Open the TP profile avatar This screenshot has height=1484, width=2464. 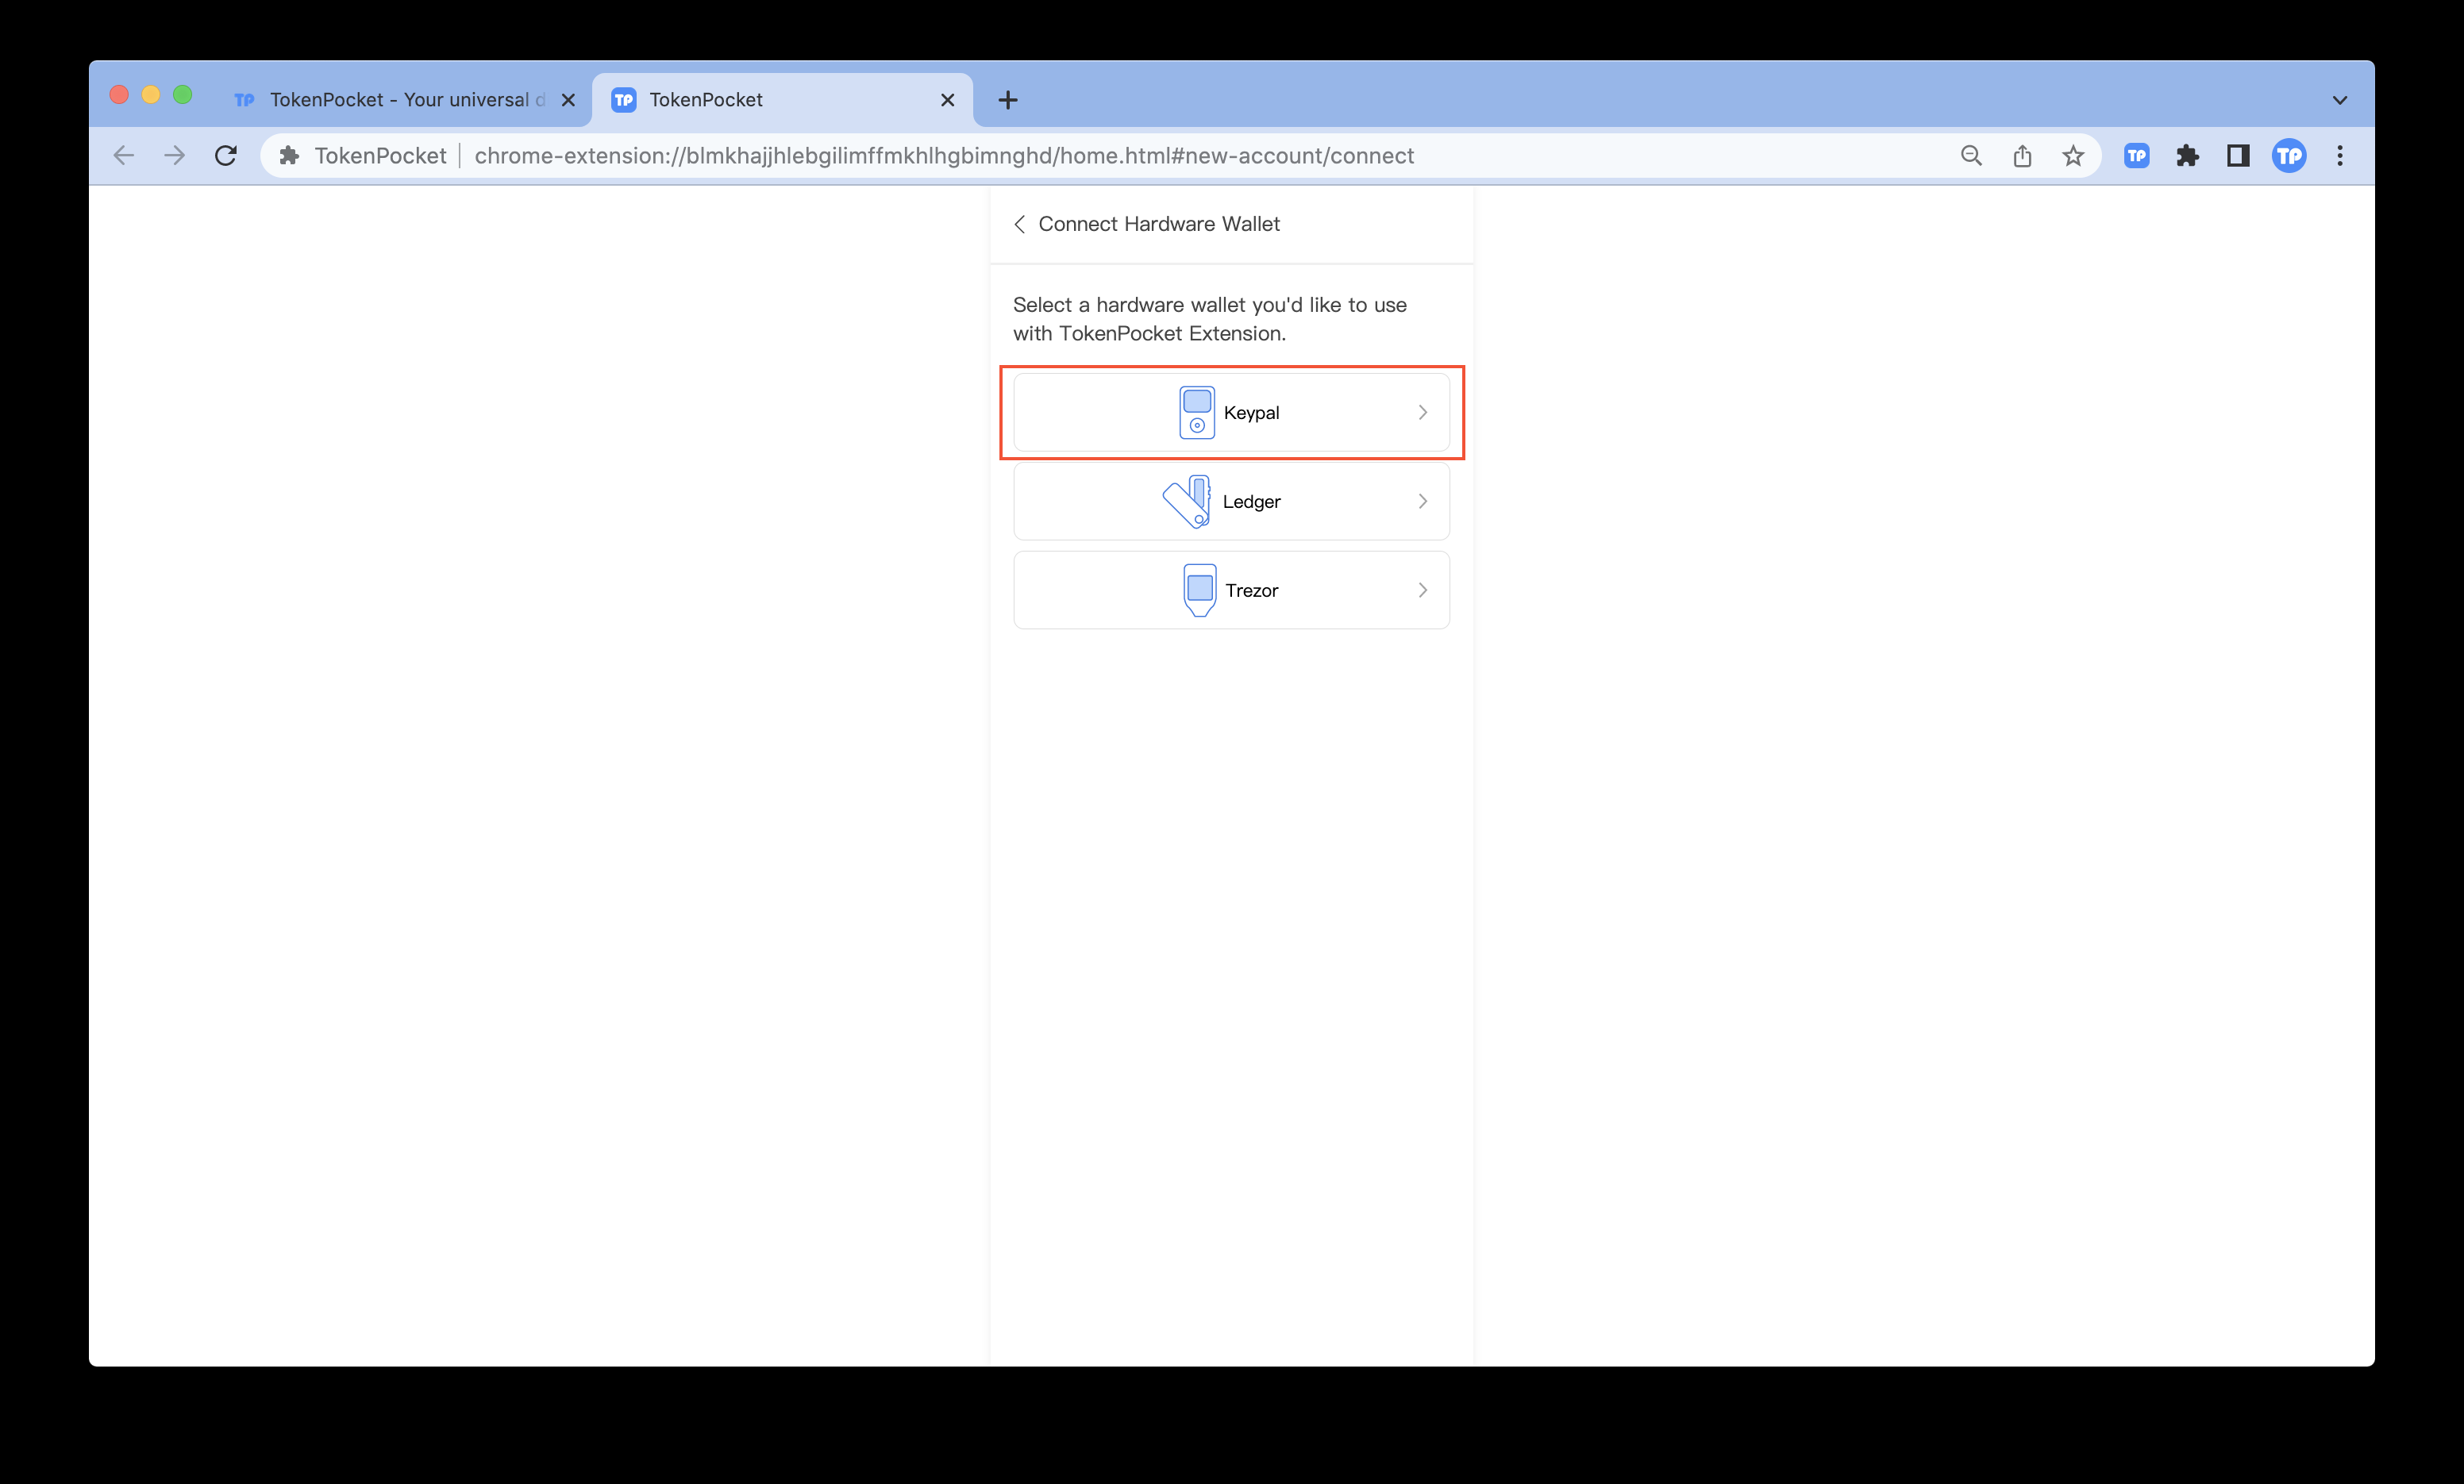(2288, 156)
